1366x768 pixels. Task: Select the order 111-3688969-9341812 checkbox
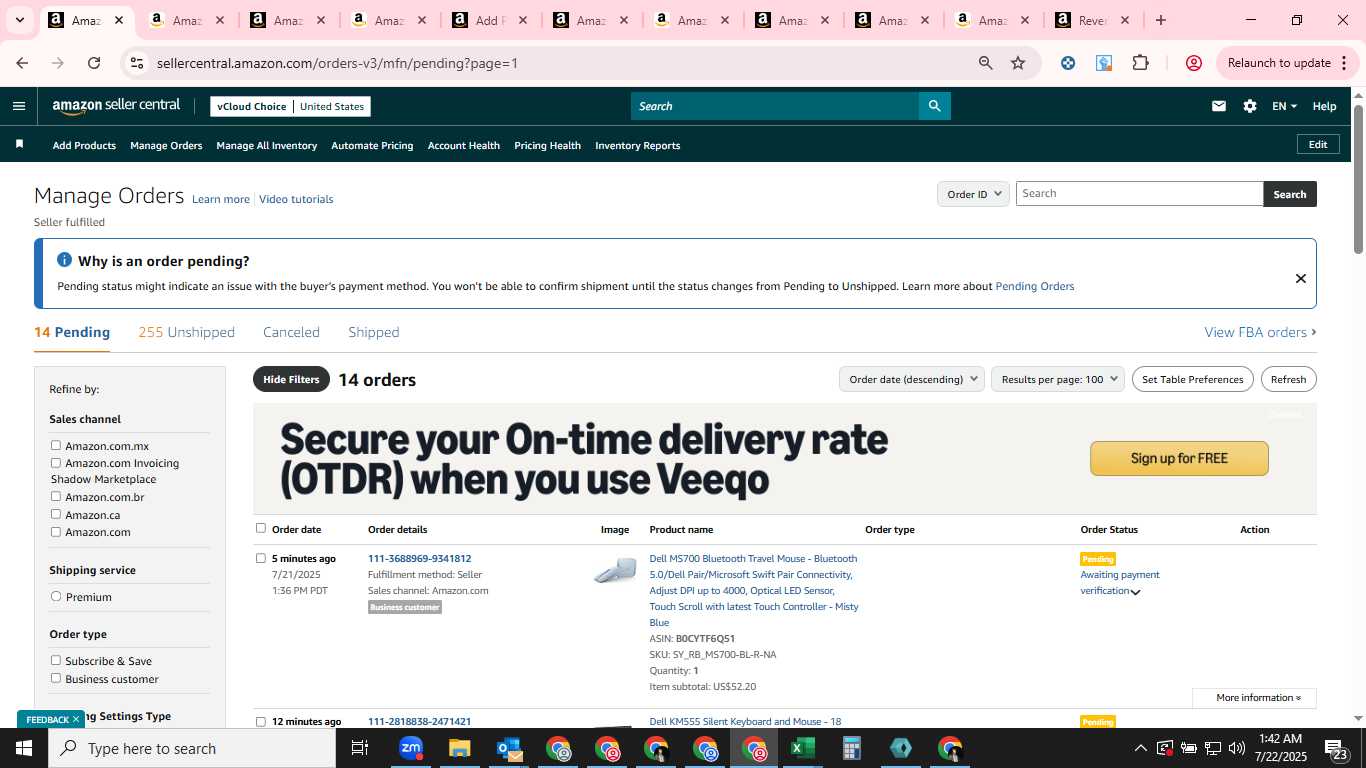click(261, 558)
